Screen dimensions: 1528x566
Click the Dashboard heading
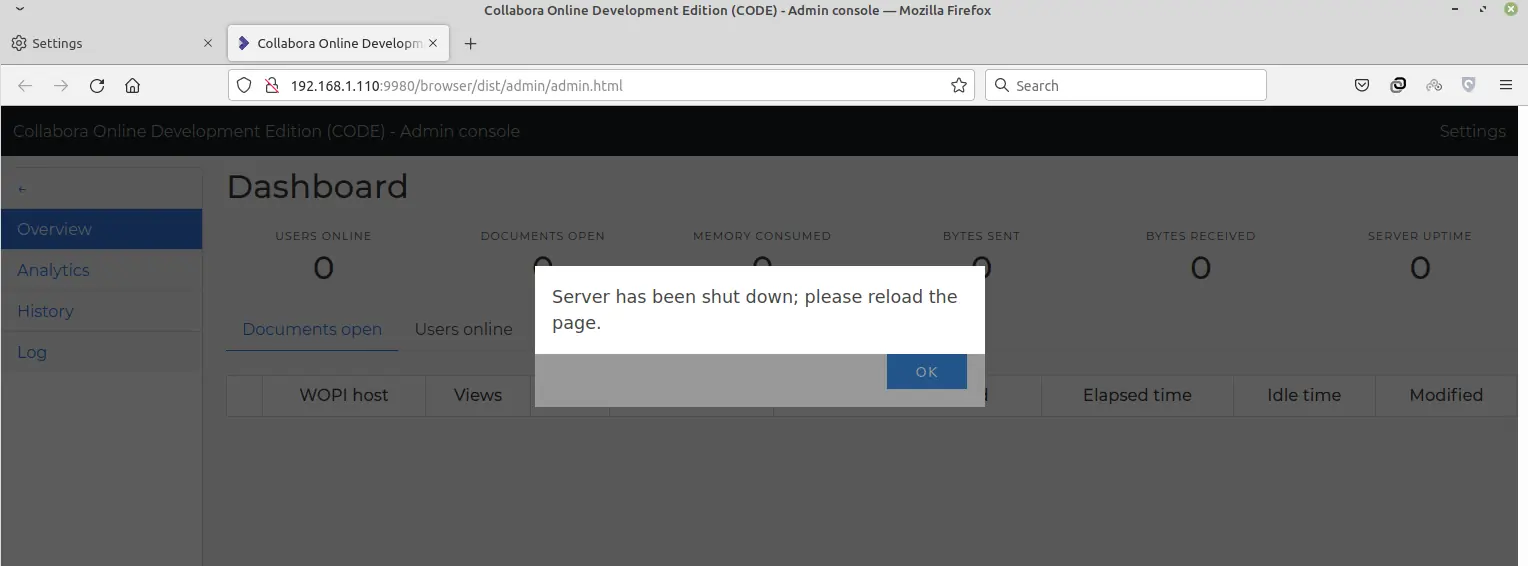pyautogui.click(x=317, y=187)
